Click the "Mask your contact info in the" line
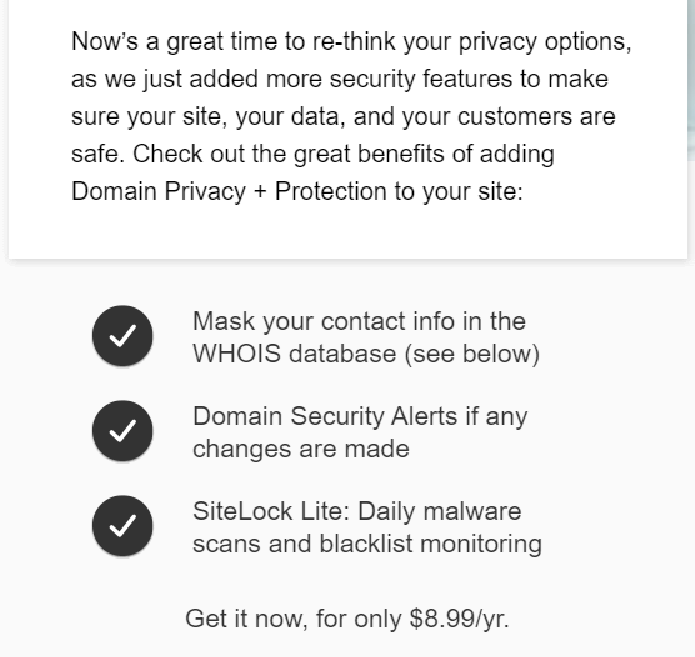695x657 pixels. pyautogui.click(x=359, y=321)
